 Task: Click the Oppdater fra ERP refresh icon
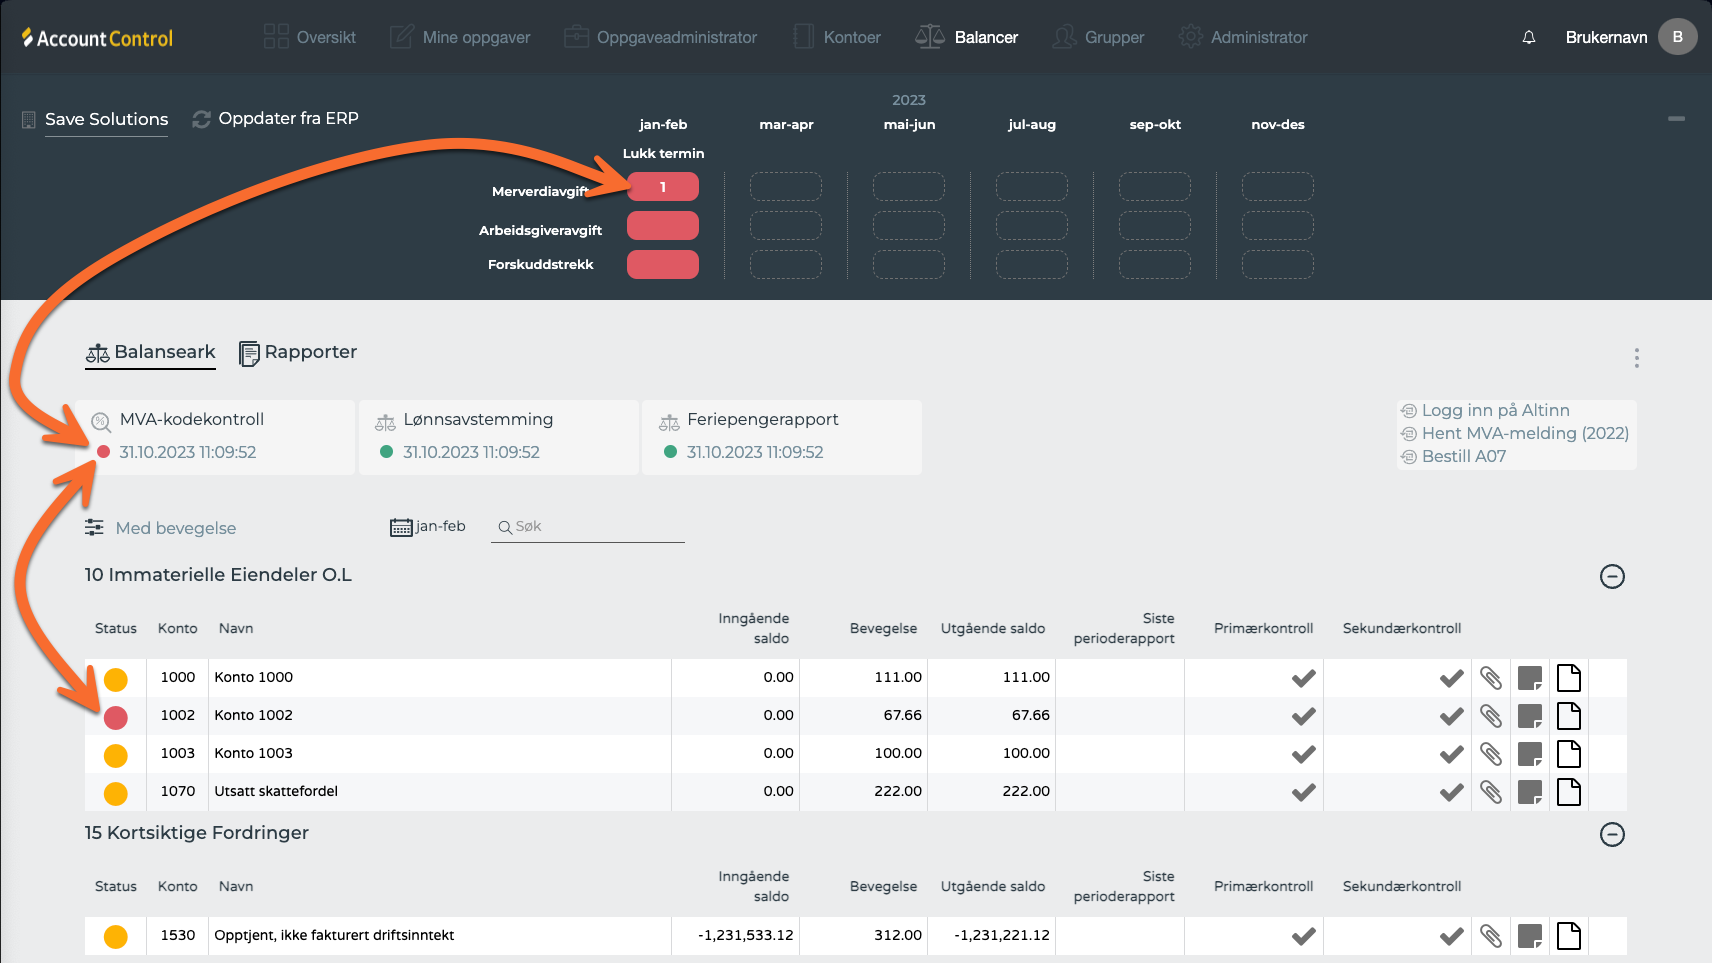click(201, 119)
